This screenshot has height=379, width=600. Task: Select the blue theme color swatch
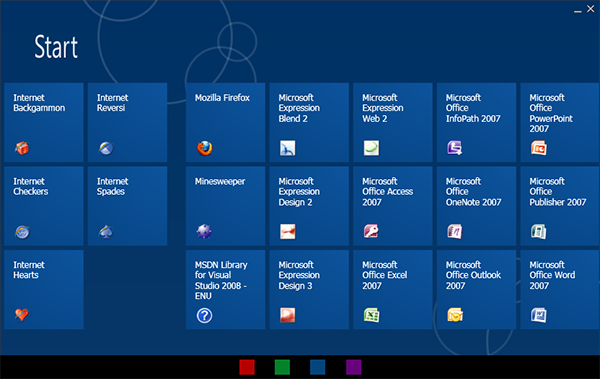coord(318,367)
